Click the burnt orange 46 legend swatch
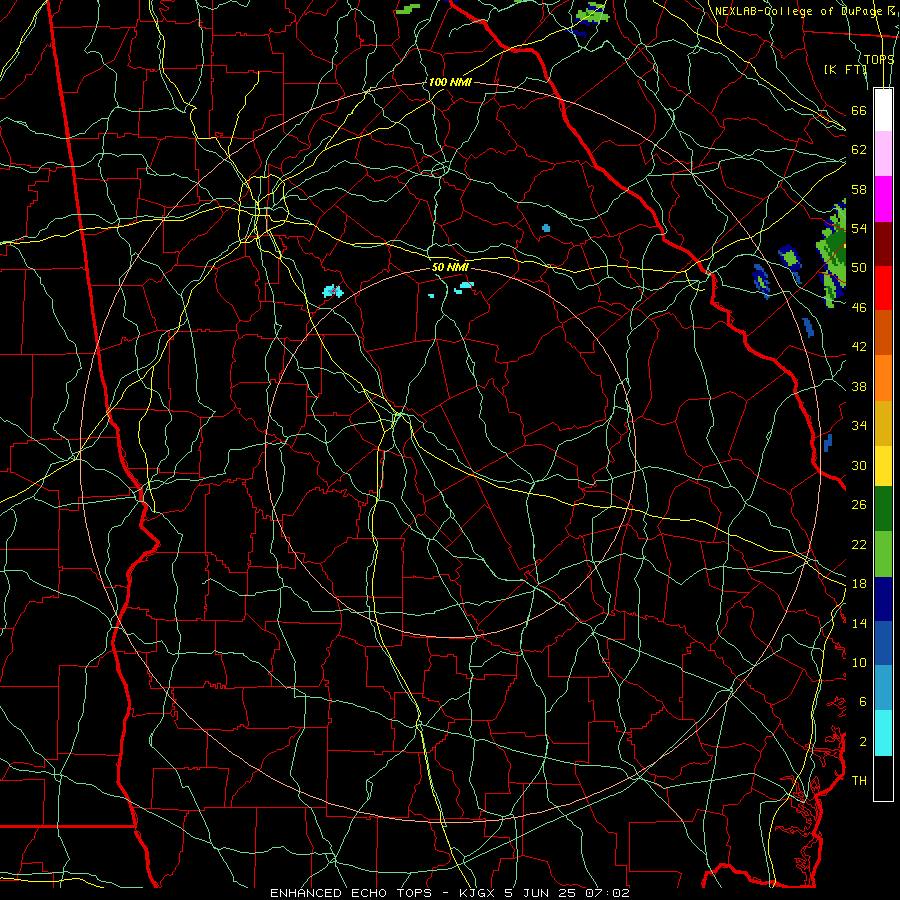The height and width of the screenshot is (900, 900). 883,333
